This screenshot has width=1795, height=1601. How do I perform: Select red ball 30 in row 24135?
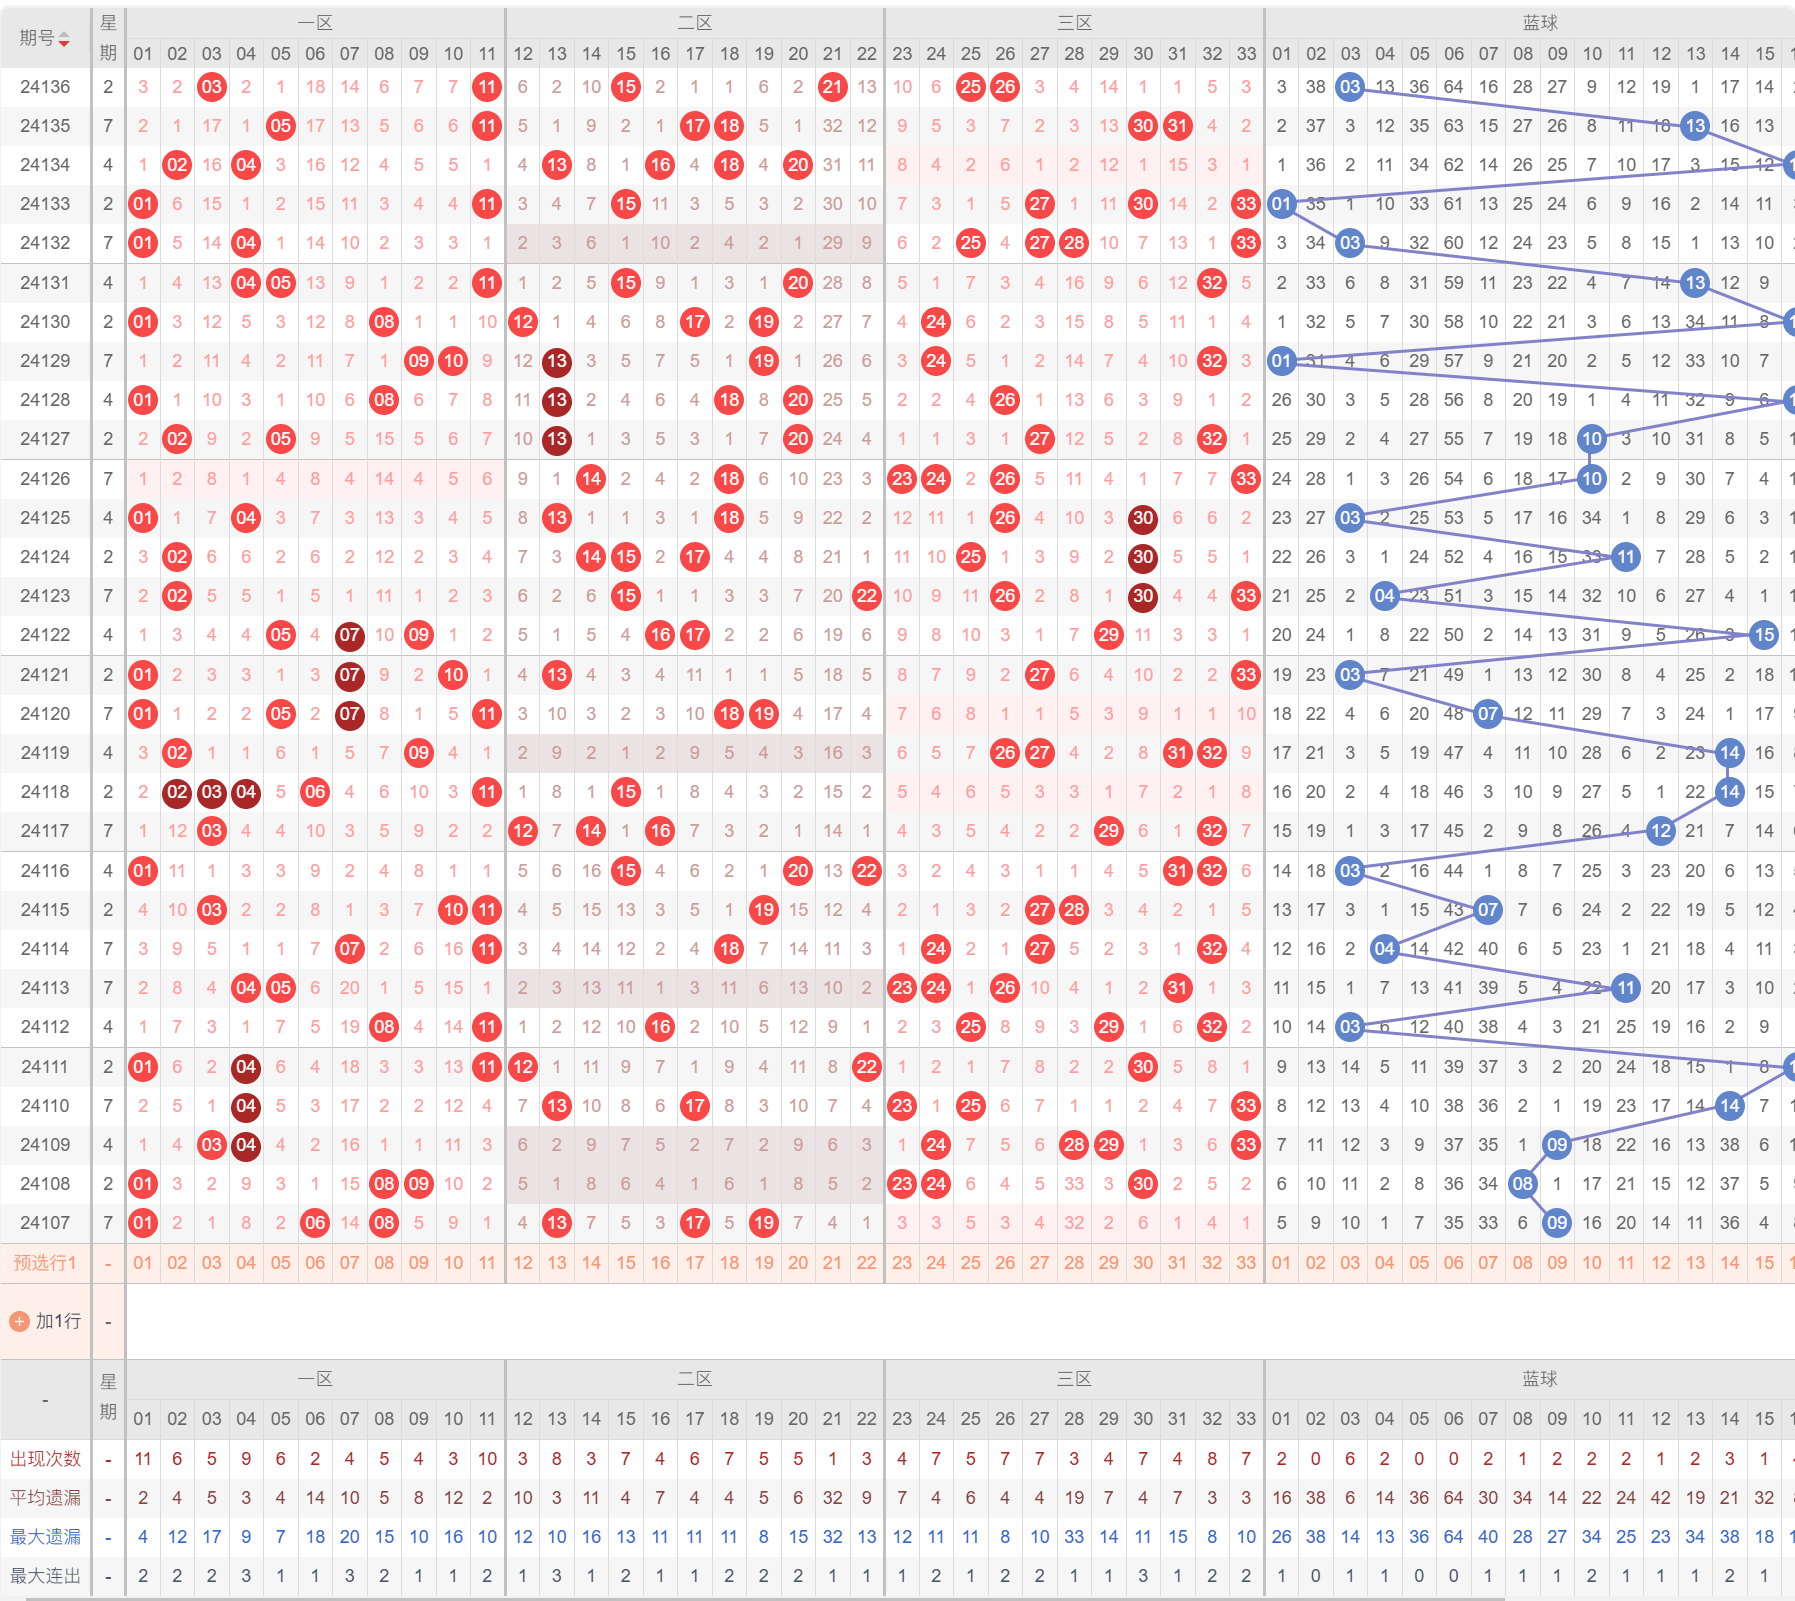pyautogui.click(x=1143, y=126)
